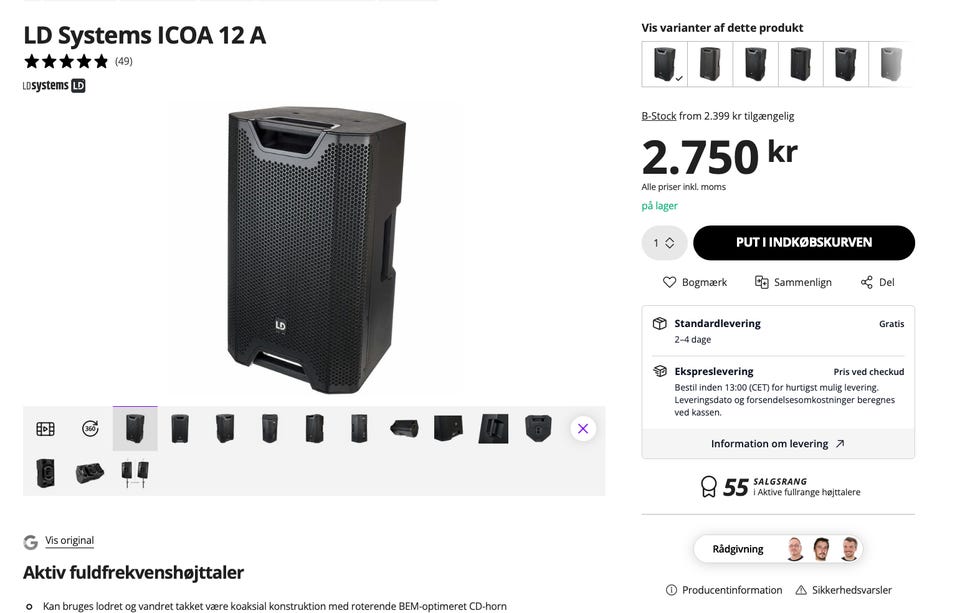Click Vis original link
This screenshot has height=613, width=960.
[70, 541]
